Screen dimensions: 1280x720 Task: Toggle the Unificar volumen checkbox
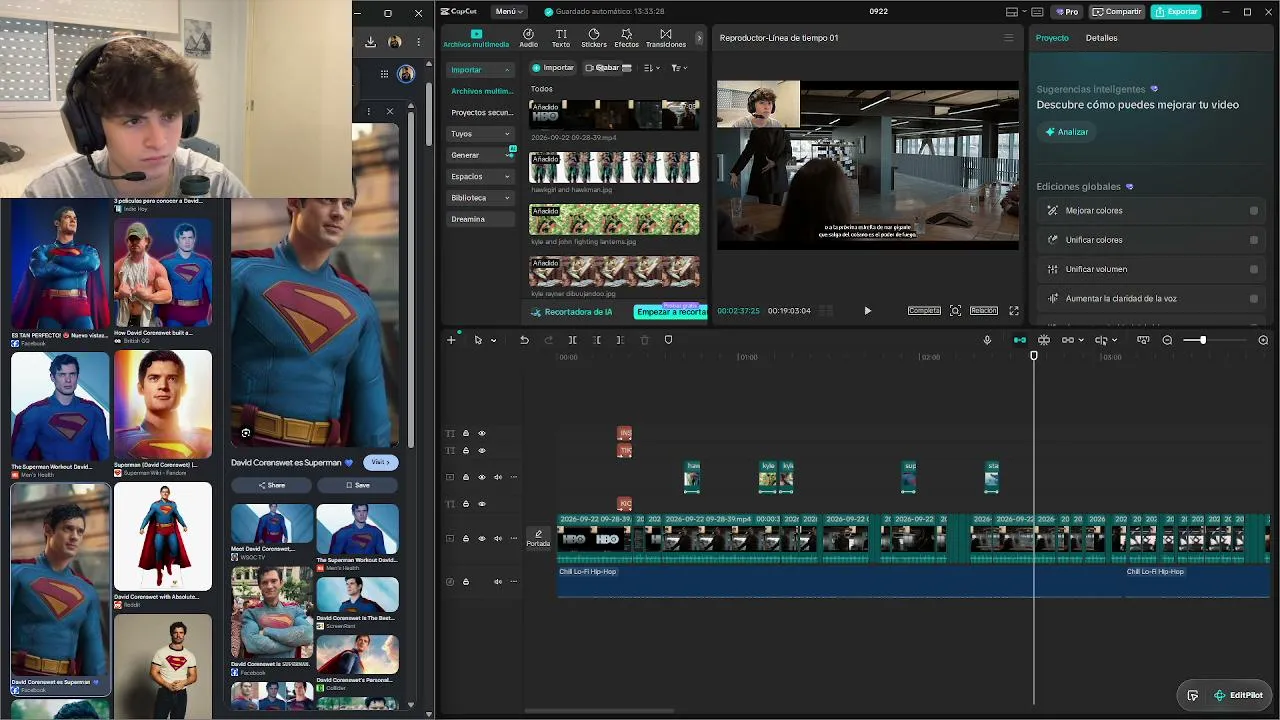point(1254,269)
